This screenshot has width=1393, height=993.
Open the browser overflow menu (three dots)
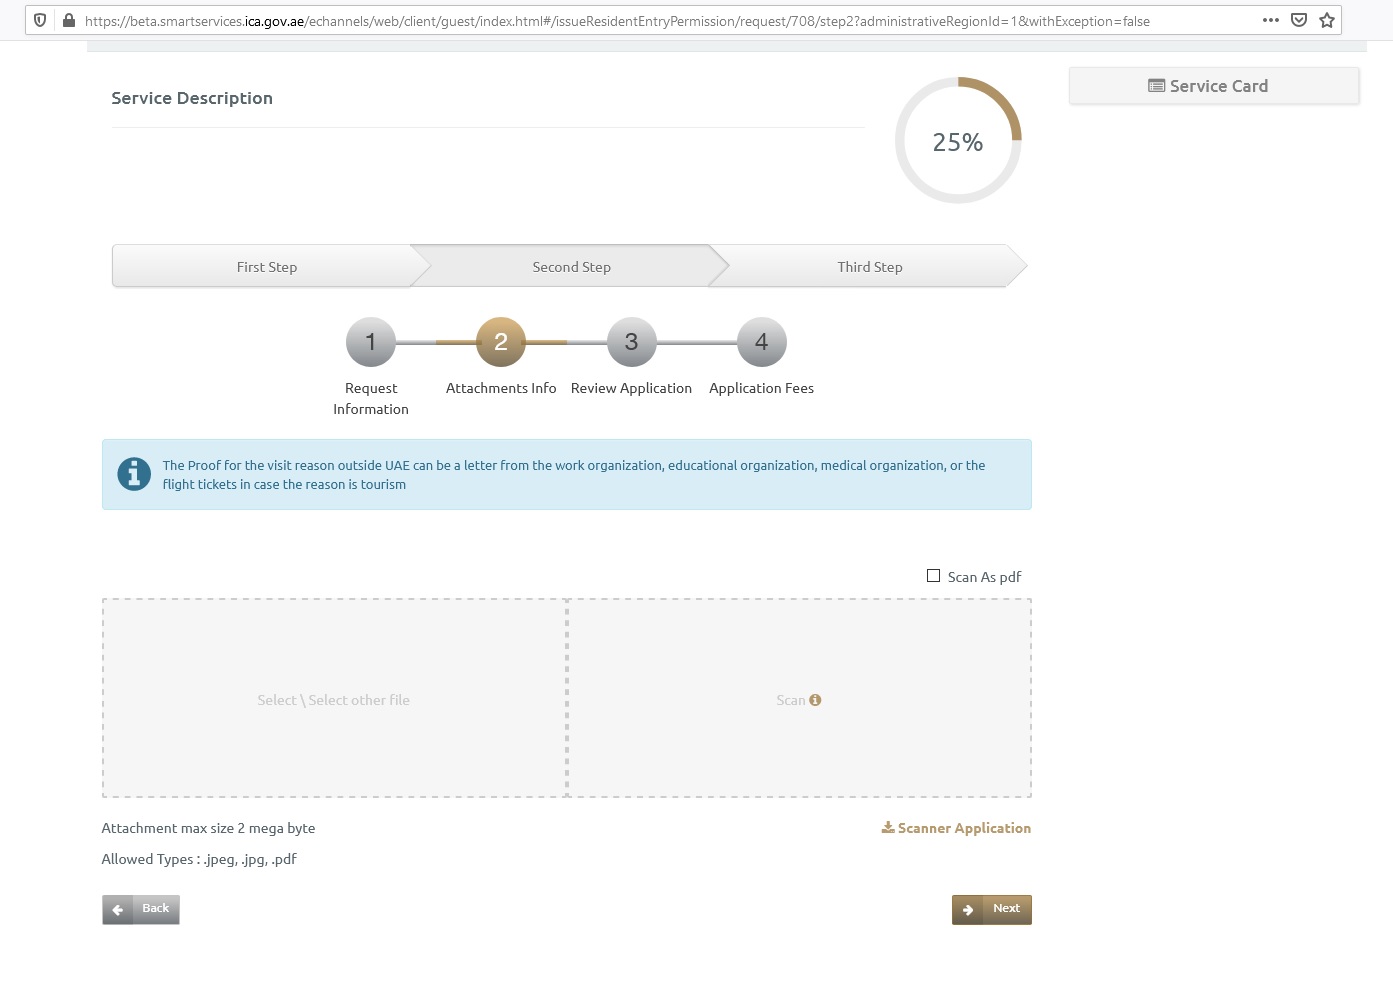[x=1271, y=20]
